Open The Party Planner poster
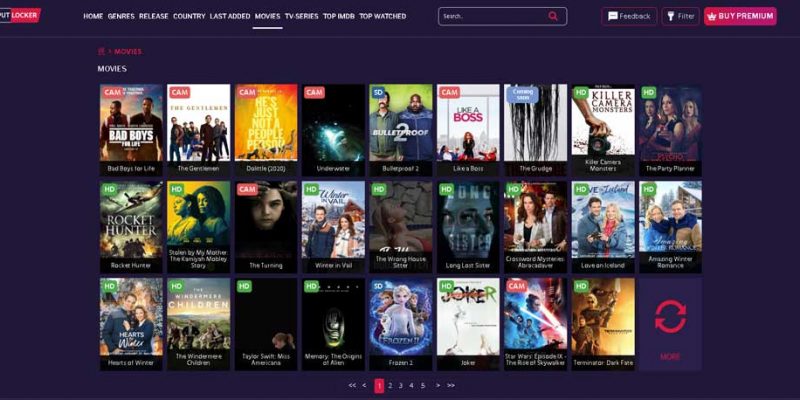This screenshot has width=800, height=400. coord(670,130)
